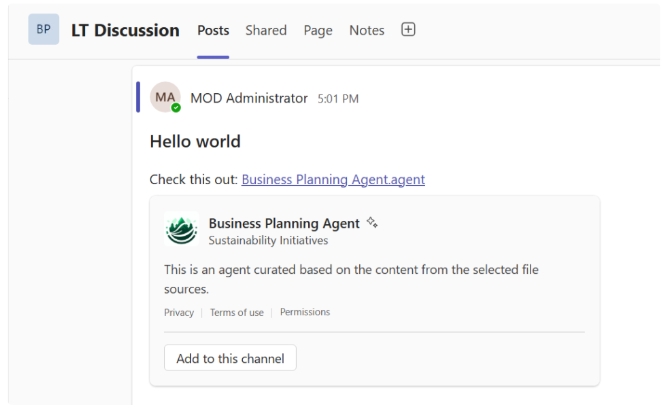
Task: Click the sparkle icon beside agent title
Action: [x=372, y=222]
